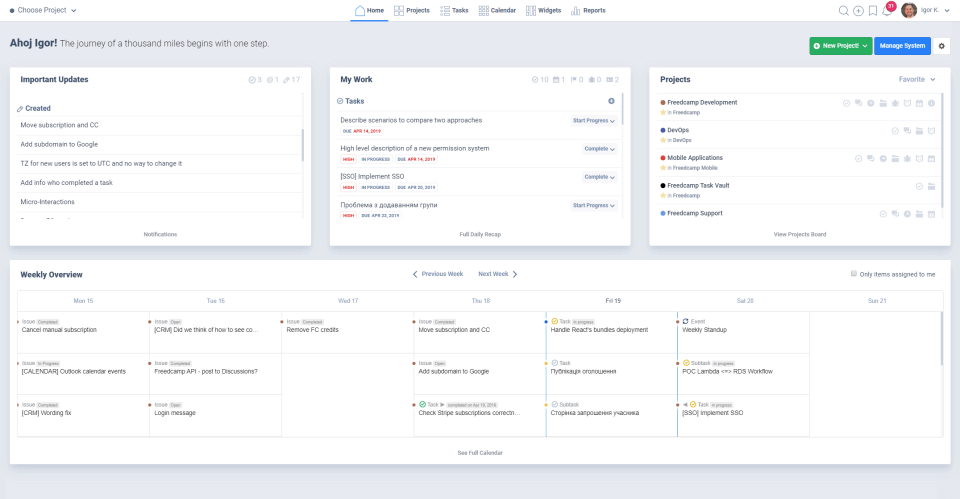Screen dimensions: 960x499
Task: Open notifications bell with red badge
Action: tap(887, 10)
